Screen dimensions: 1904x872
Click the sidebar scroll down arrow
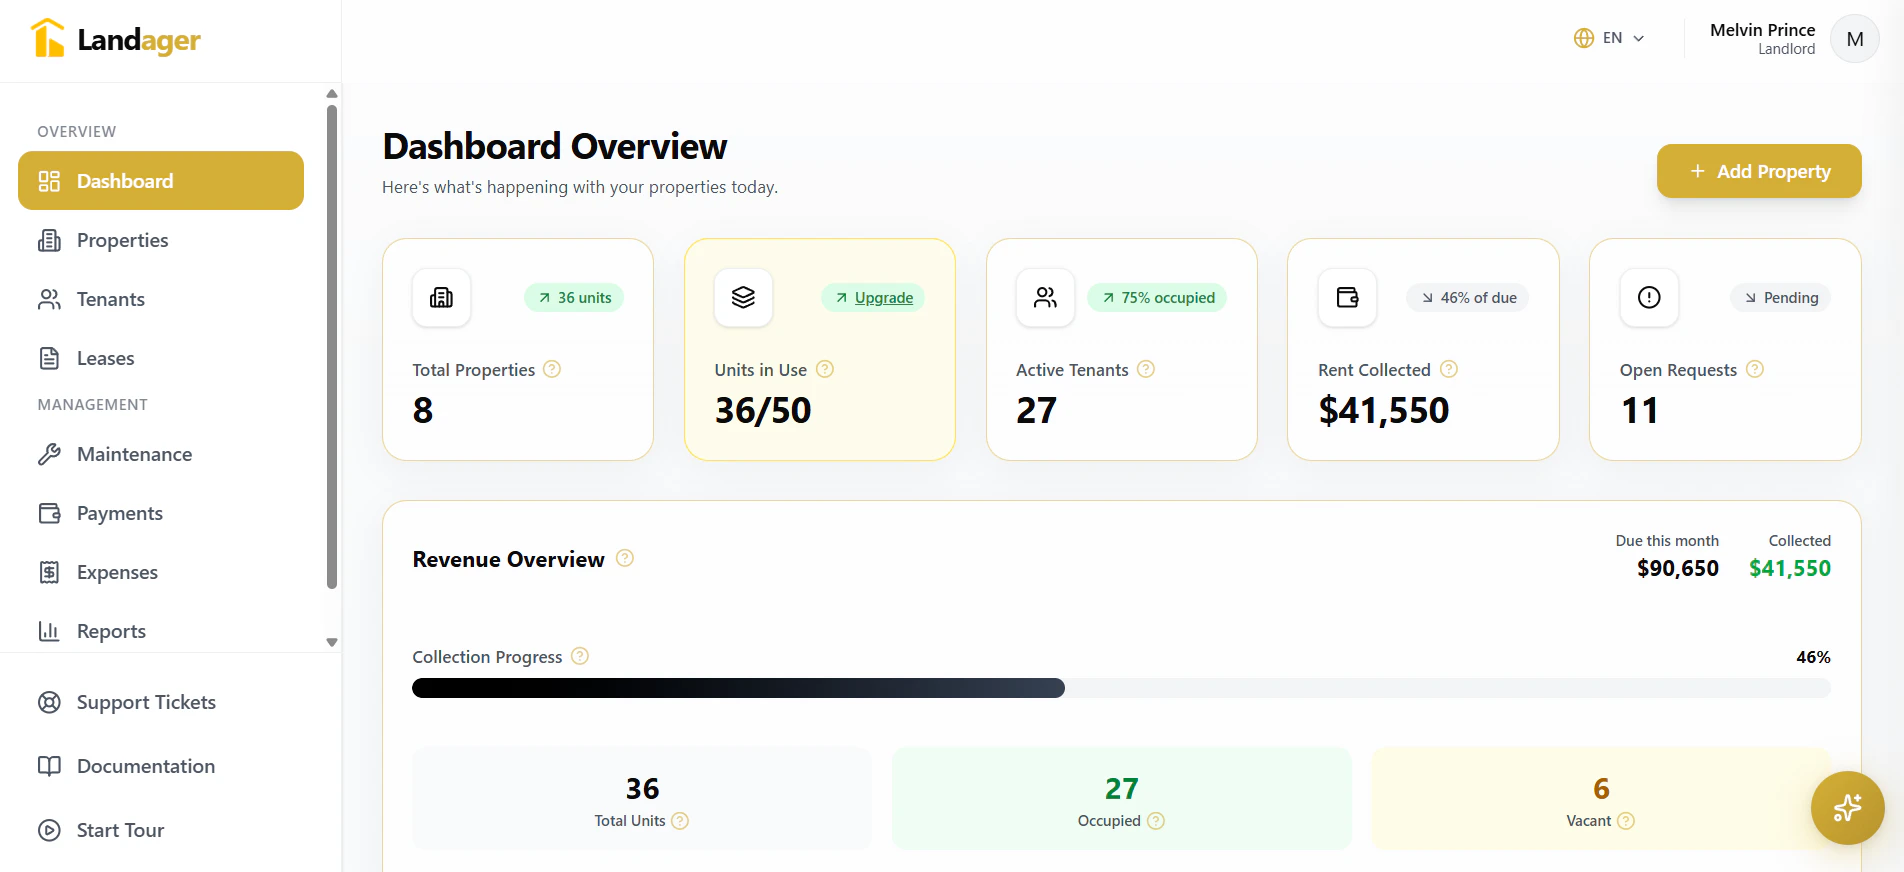(332, 642)
